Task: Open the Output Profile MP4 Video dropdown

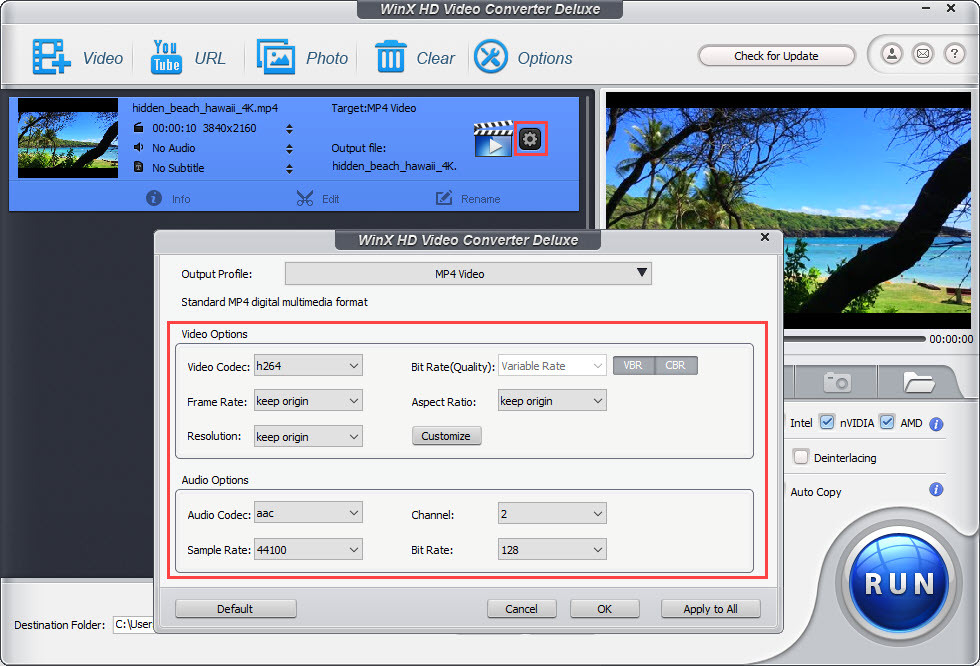Action: (468, 274)
